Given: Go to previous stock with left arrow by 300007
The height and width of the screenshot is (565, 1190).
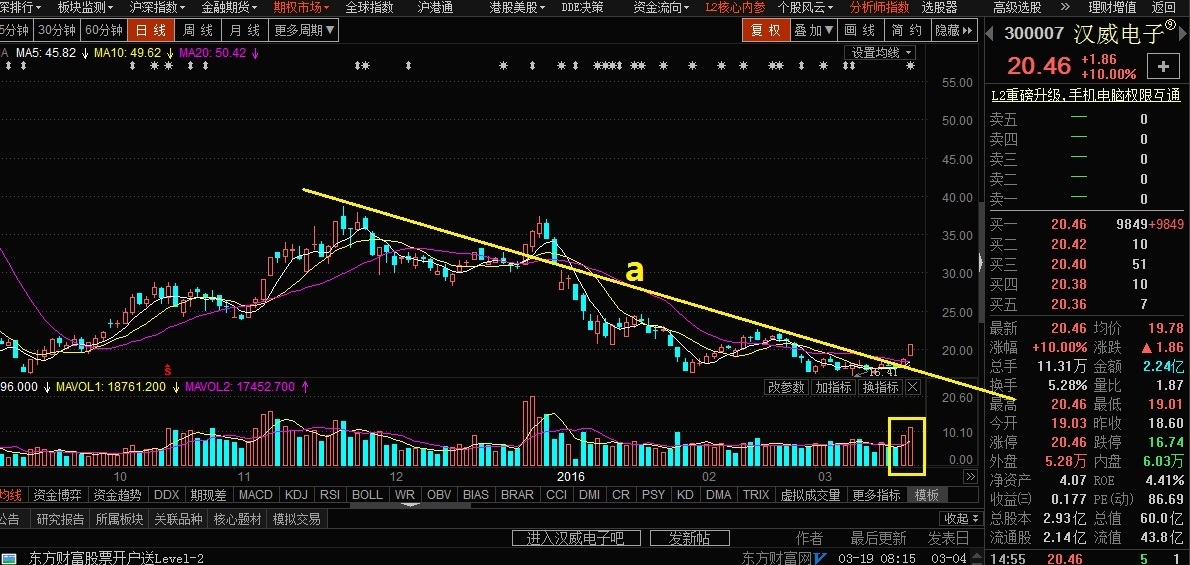Looking at the screenshot, I should click(x=990, y=33).
